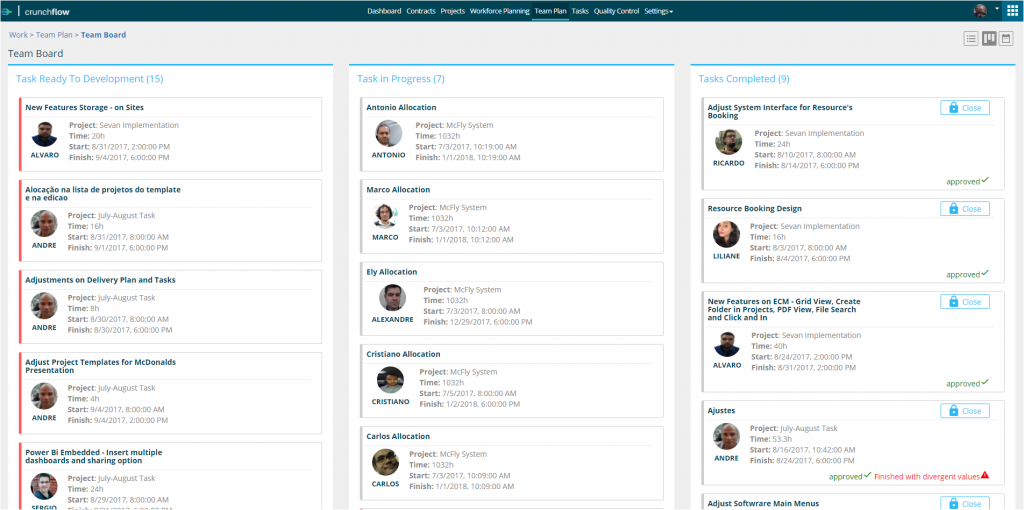Click the 'Adjust Software Main Menus' title
The image size is (1024, 510).
point(763,503)
